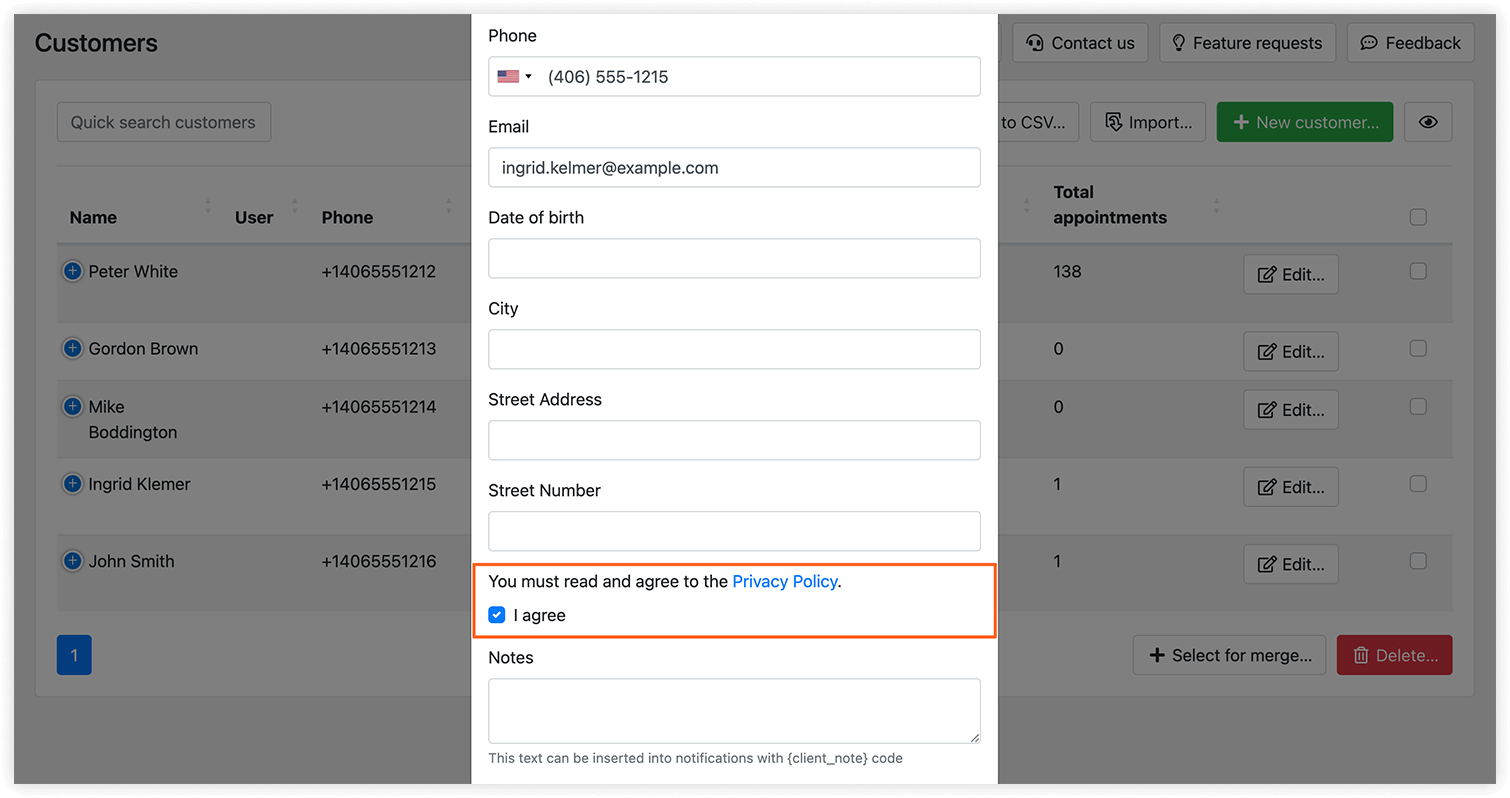Sort by User column arrows

click(295, 205)
